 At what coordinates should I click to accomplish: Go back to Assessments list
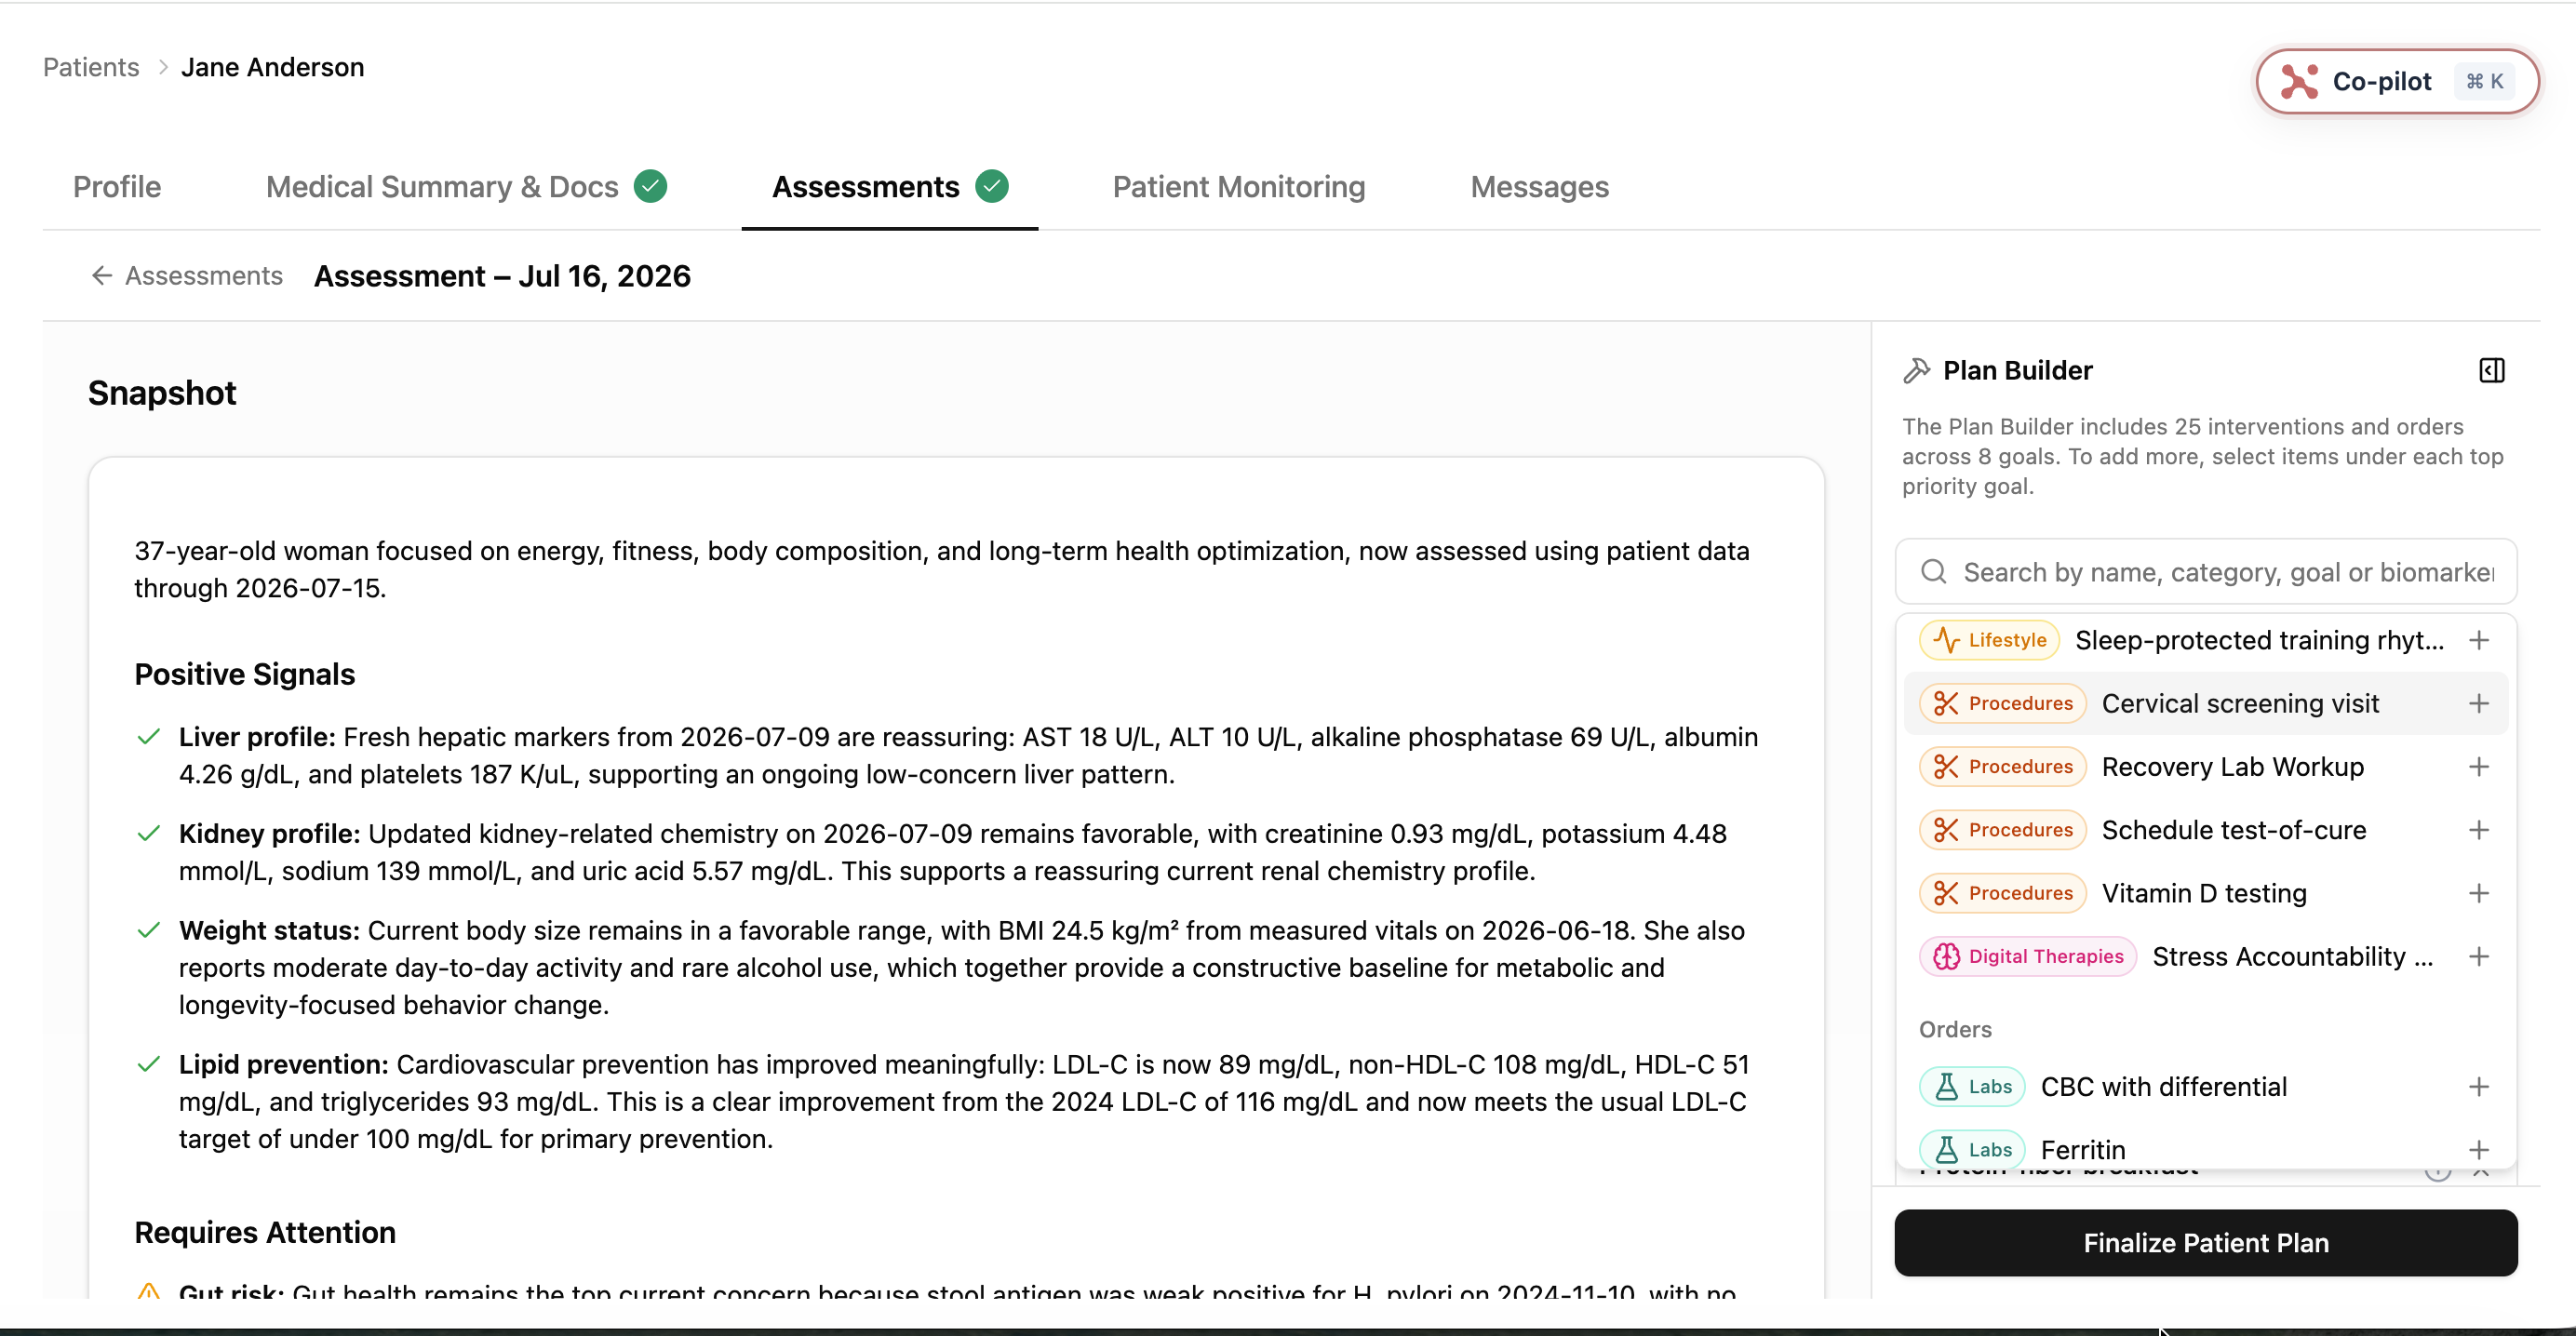(187, 276)
